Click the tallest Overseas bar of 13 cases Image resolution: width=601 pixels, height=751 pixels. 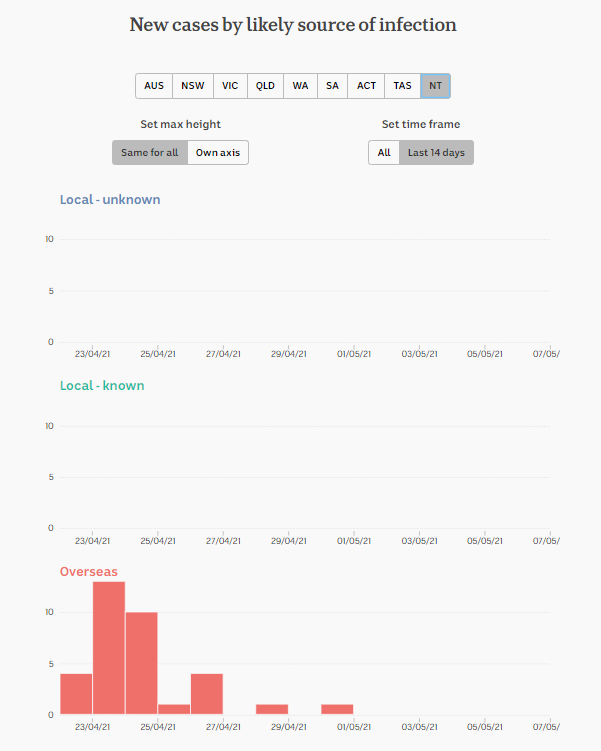point(109,648)
